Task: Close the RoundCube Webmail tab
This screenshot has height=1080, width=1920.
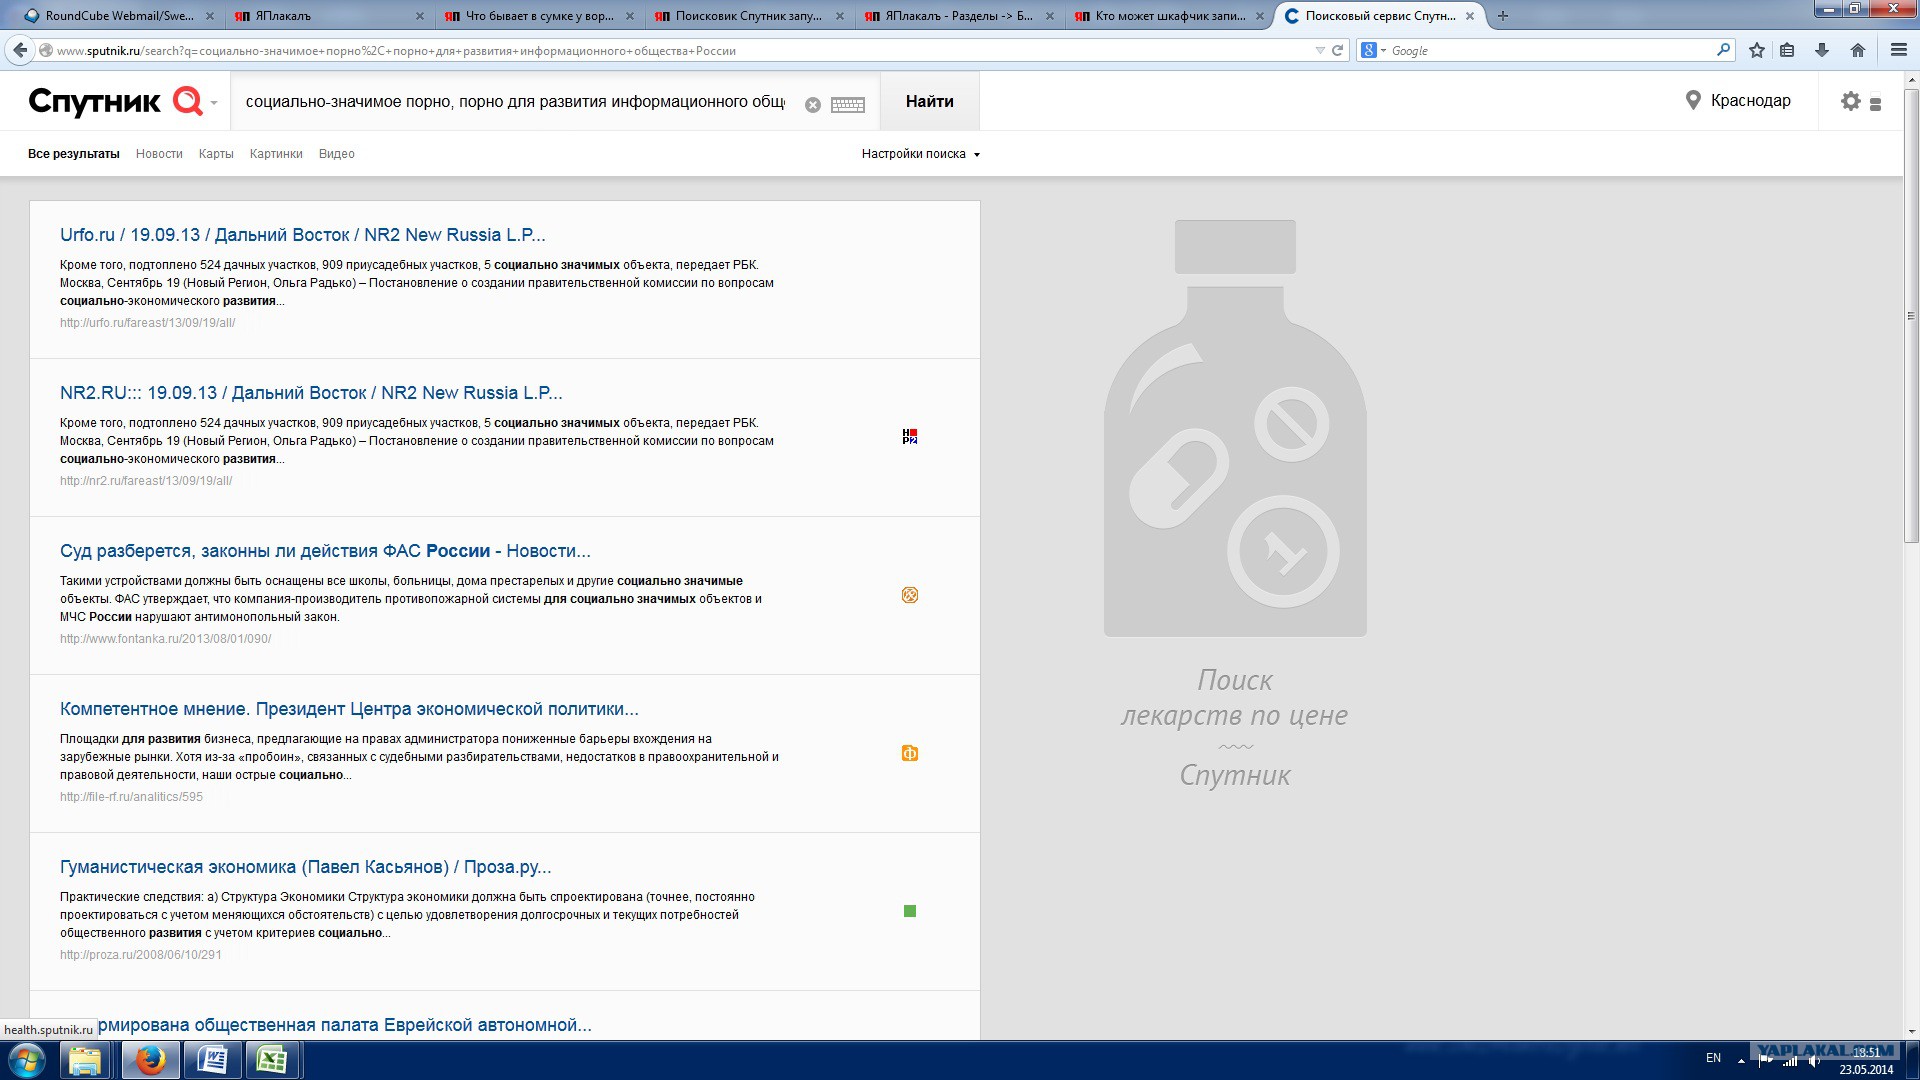Action: (210, 16)
